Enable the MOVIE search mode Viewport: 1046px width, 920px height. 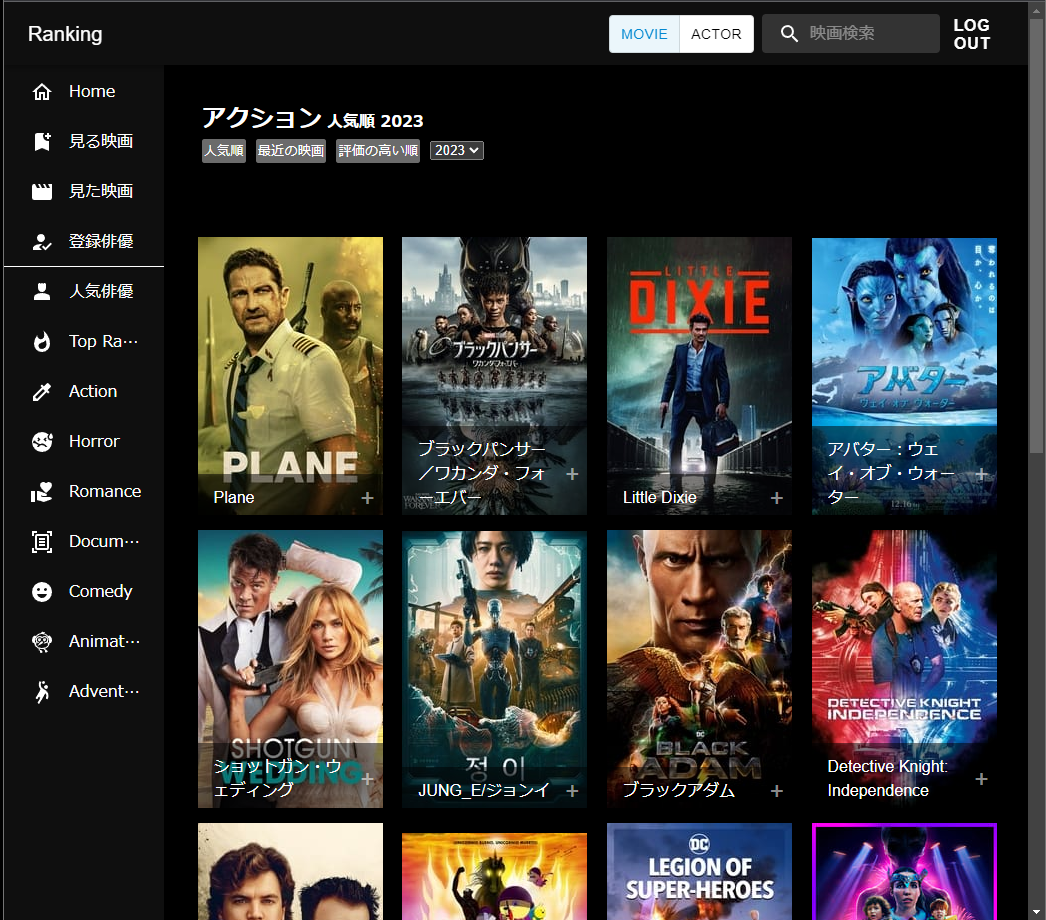644,33
